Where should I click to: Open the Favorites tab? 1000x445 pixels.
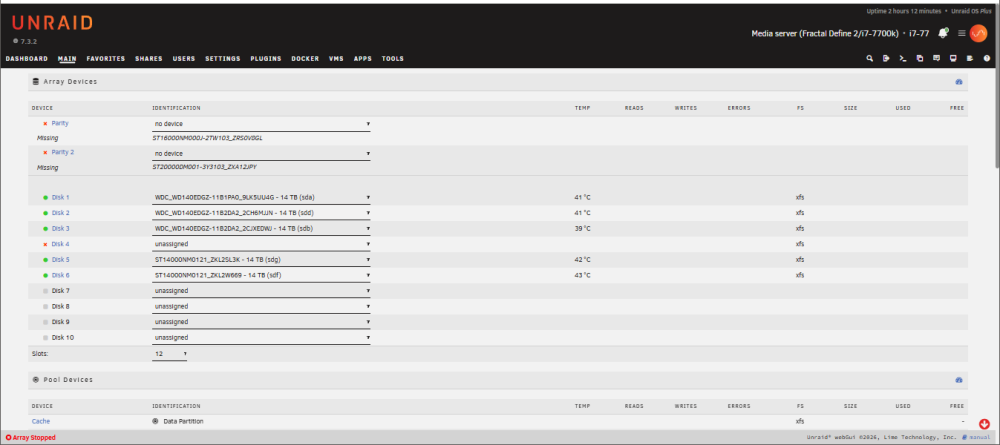(x=106, y=59)
